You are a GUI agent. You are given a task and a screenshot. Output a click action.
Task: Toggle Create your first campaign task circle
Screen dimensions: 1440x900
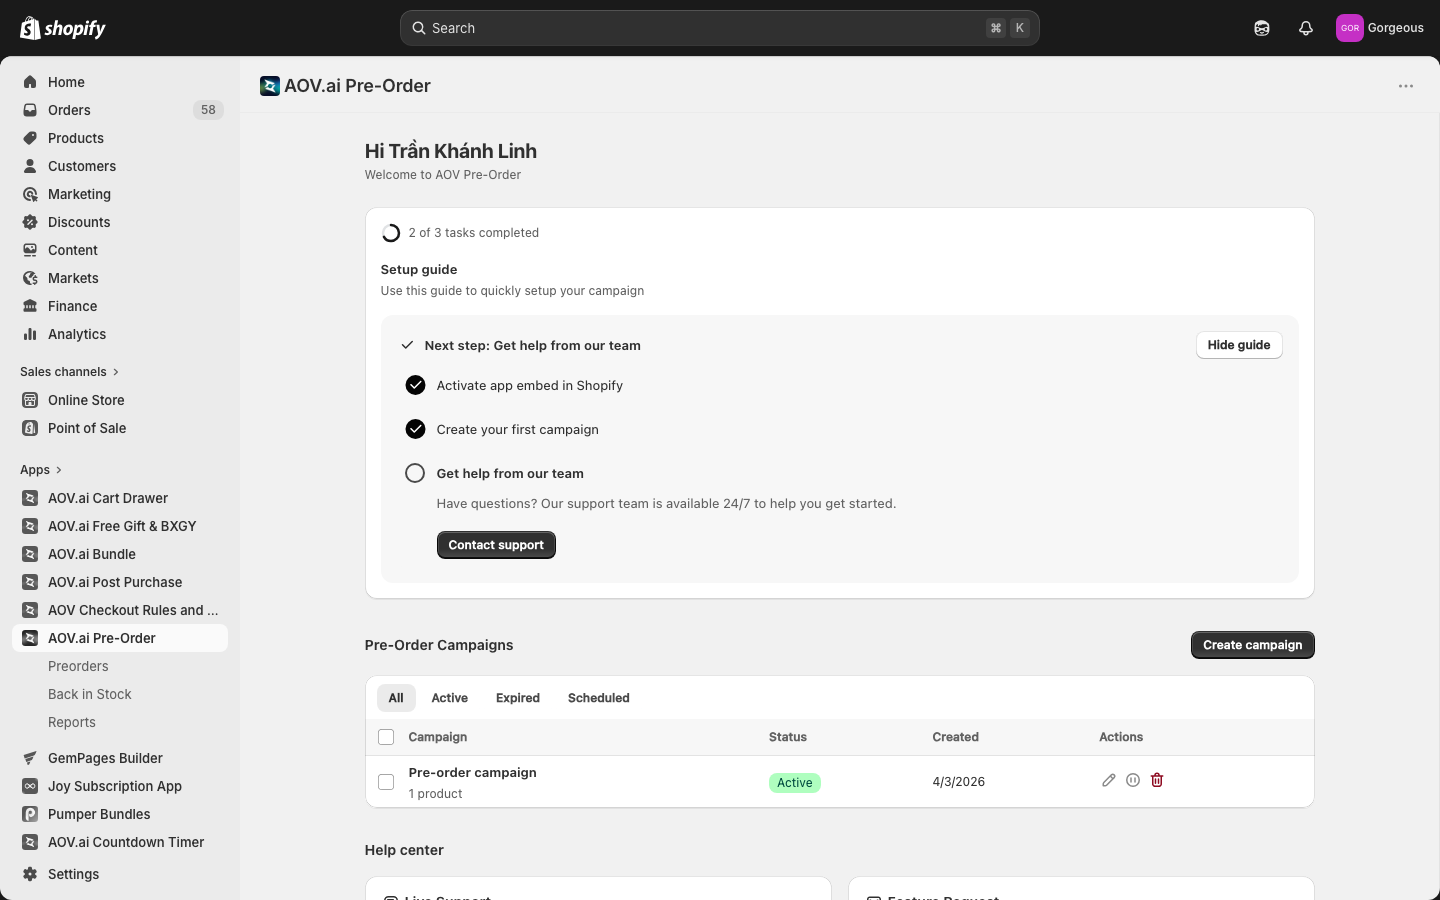coord(415,429)
